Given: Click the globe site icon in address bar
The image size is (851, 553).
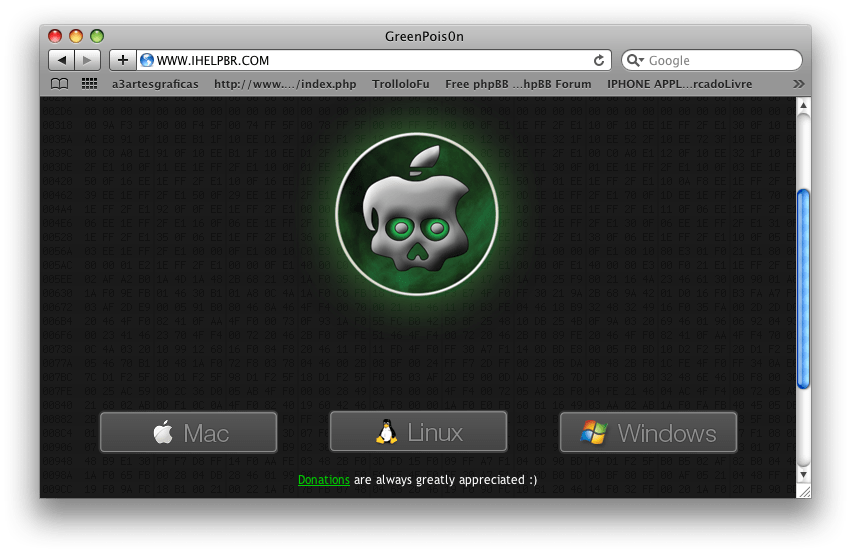Looking at the screenshot, I should (147, 60).
